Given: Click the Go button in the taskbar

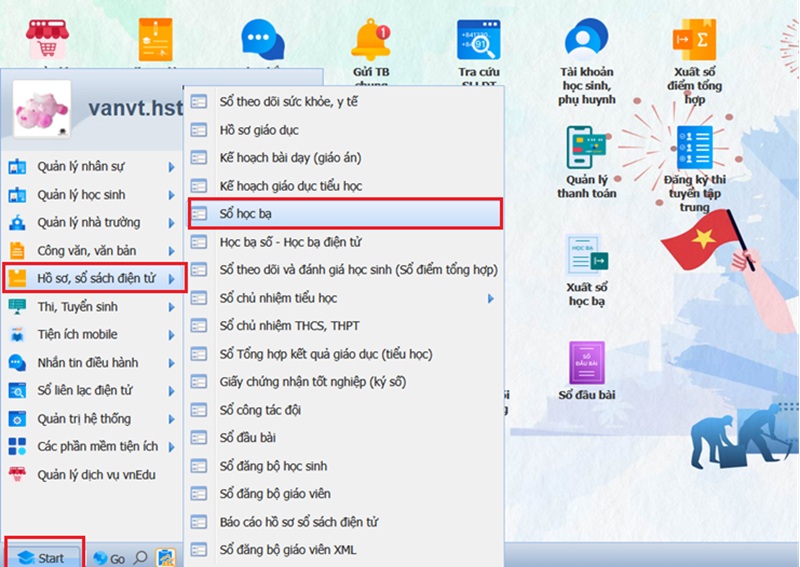Looking at the screenshot, I should pos(110,558).
